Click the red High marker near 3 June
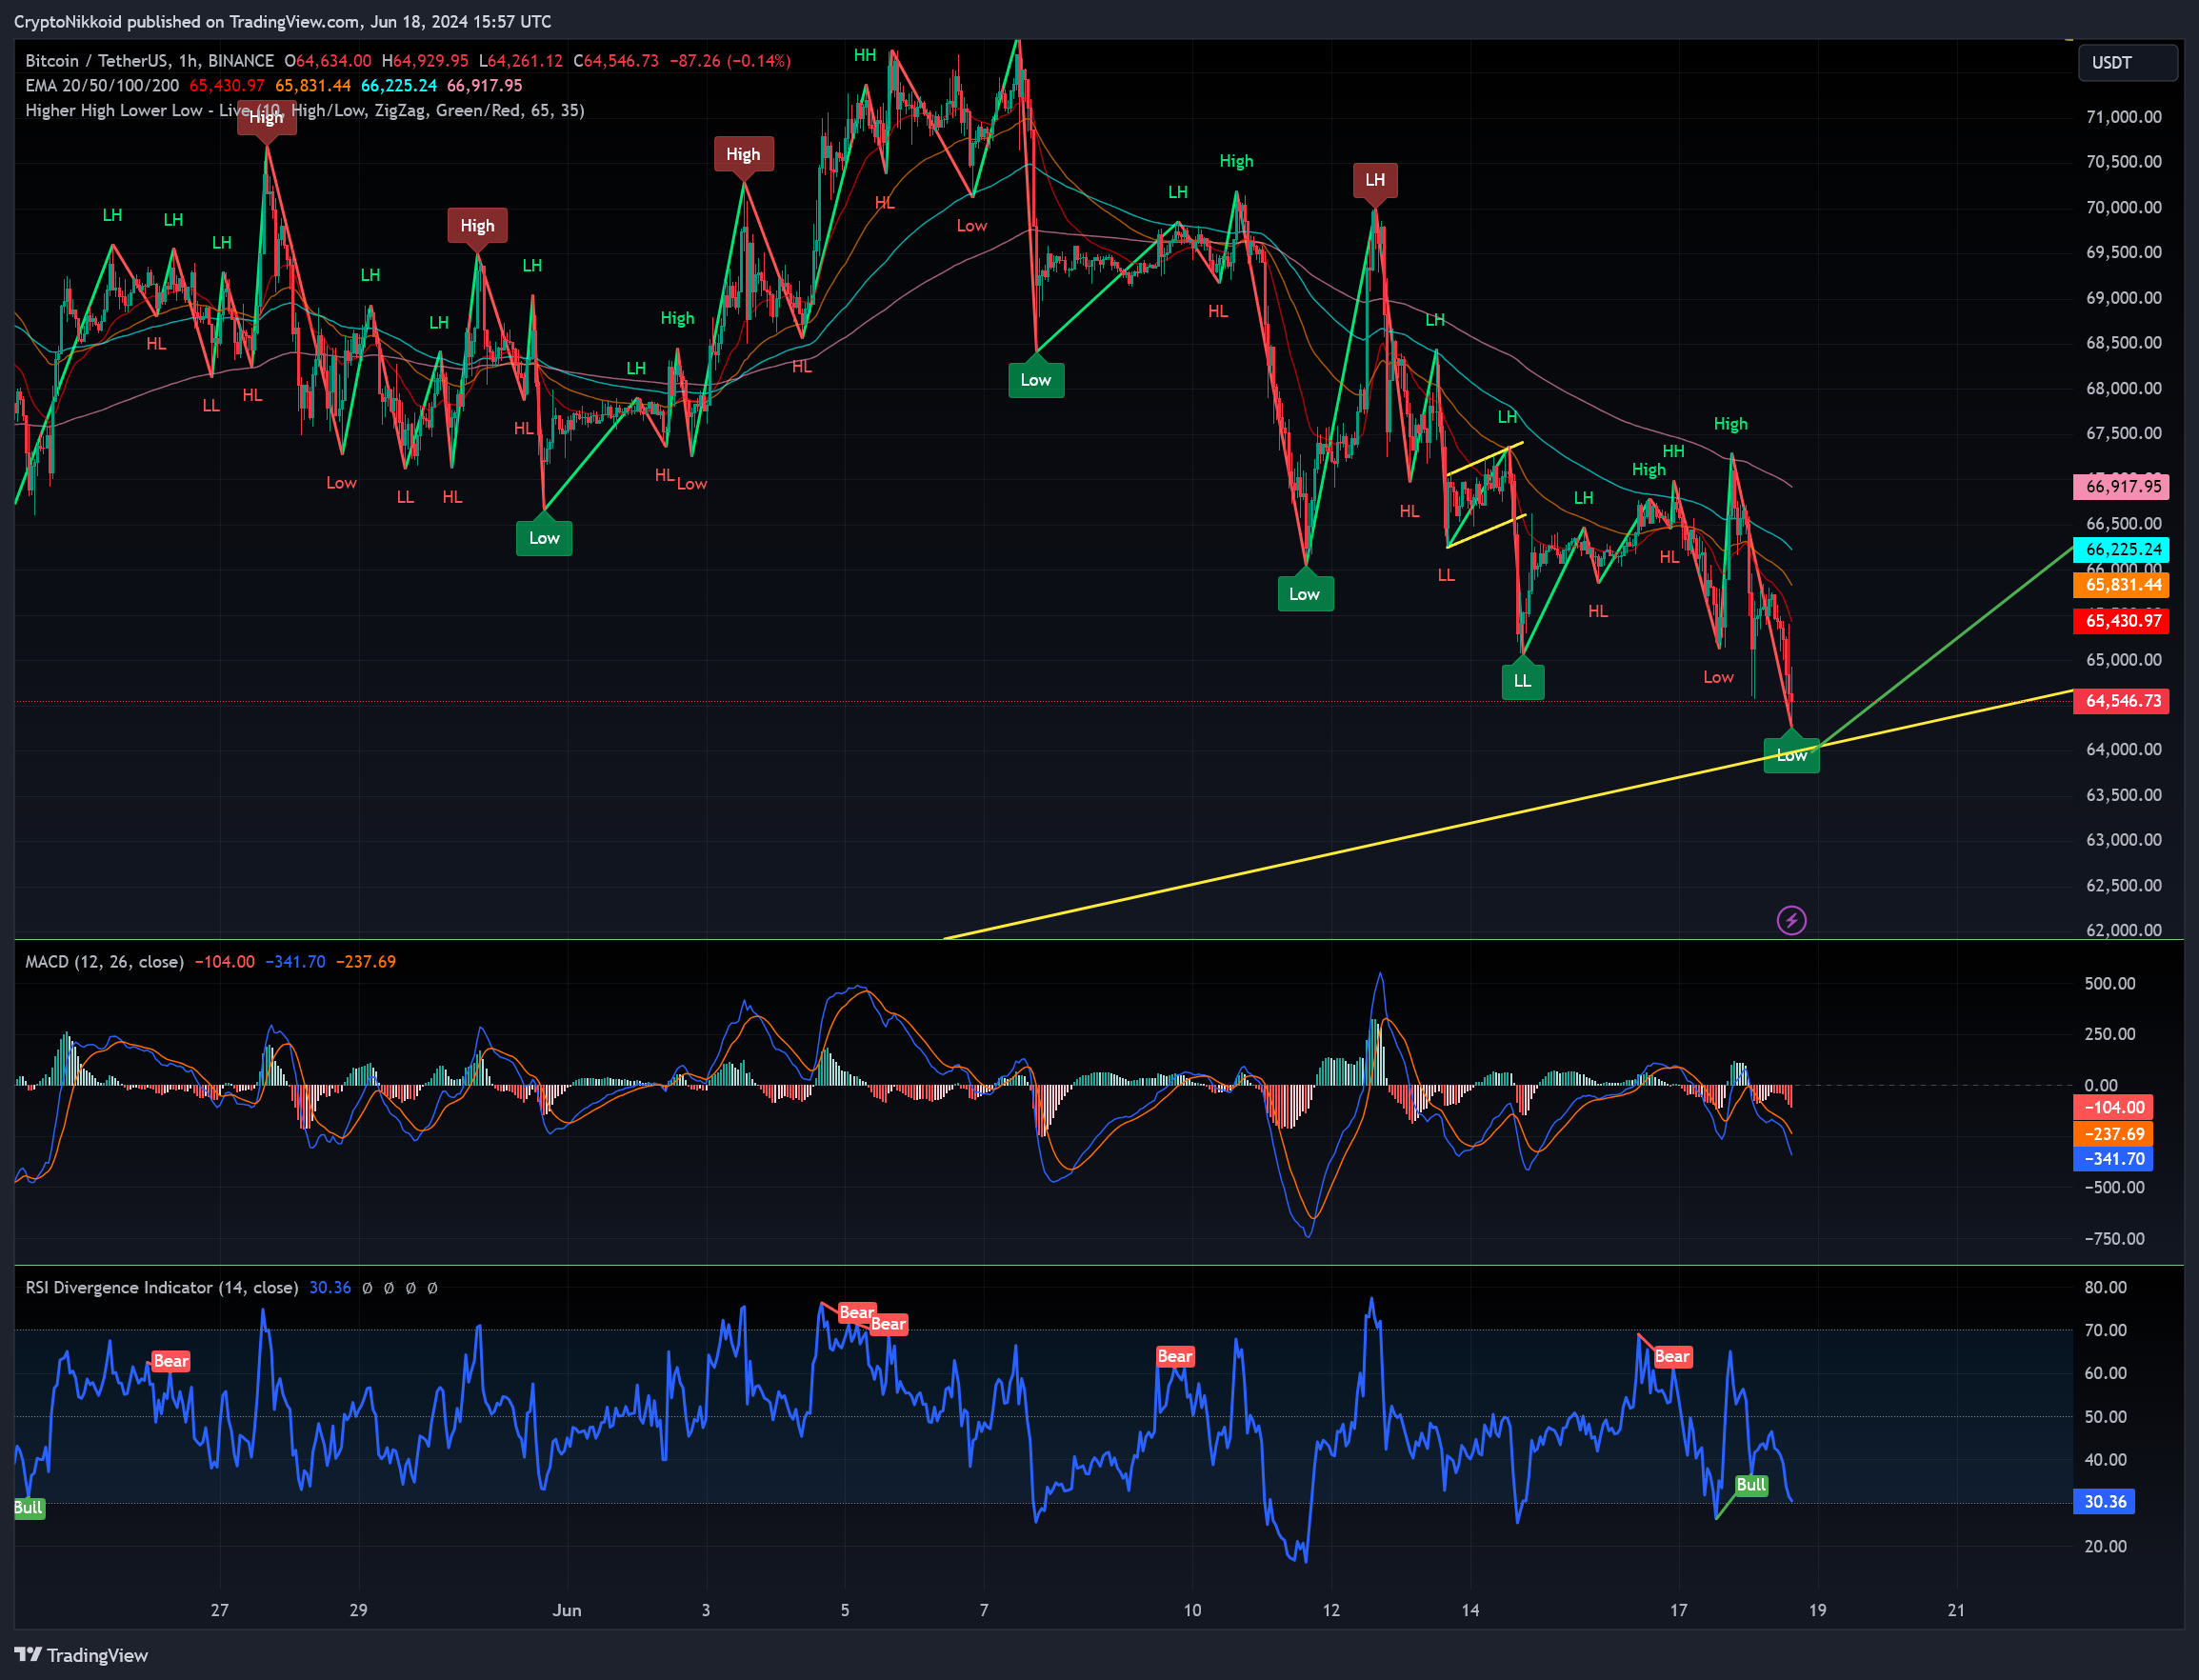 (x=743, y=154)
